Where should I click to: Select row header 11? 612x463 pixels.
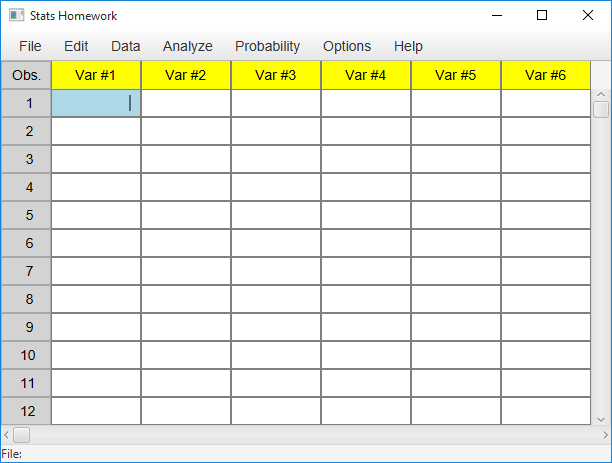pos(26,383)
